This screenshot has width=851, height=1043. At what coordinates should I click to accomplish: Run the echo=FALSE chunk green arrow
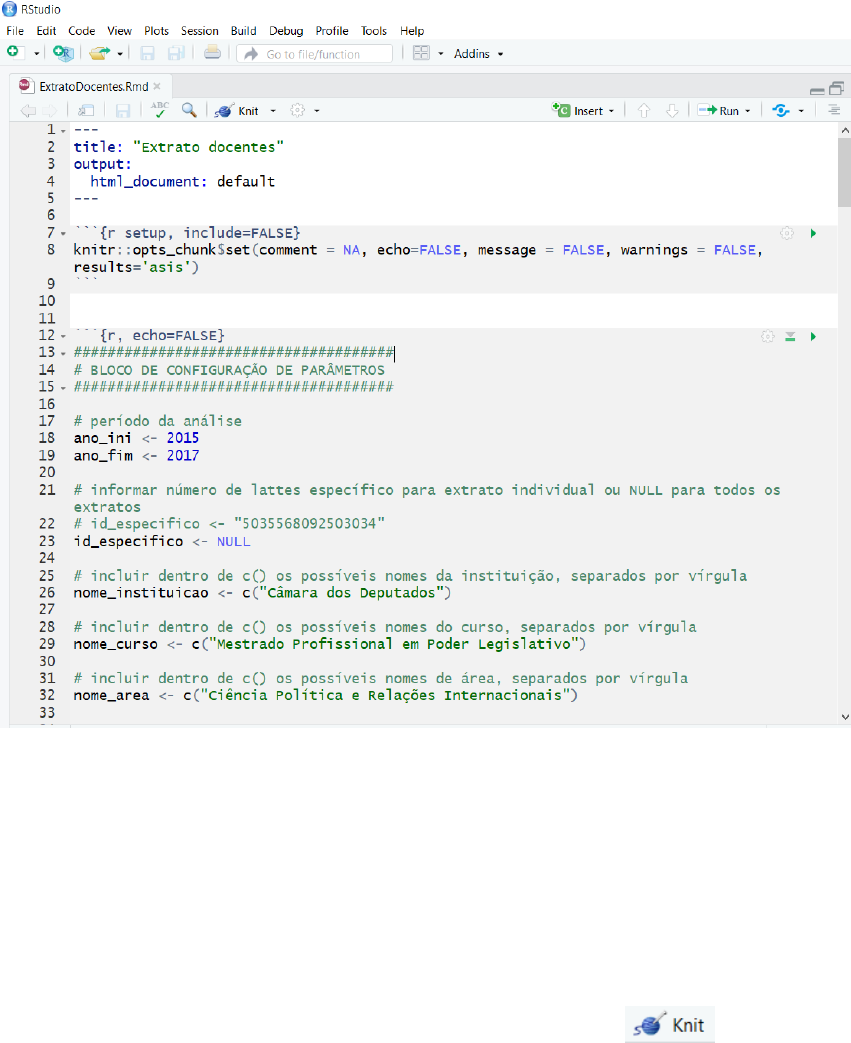coord(813,337)
